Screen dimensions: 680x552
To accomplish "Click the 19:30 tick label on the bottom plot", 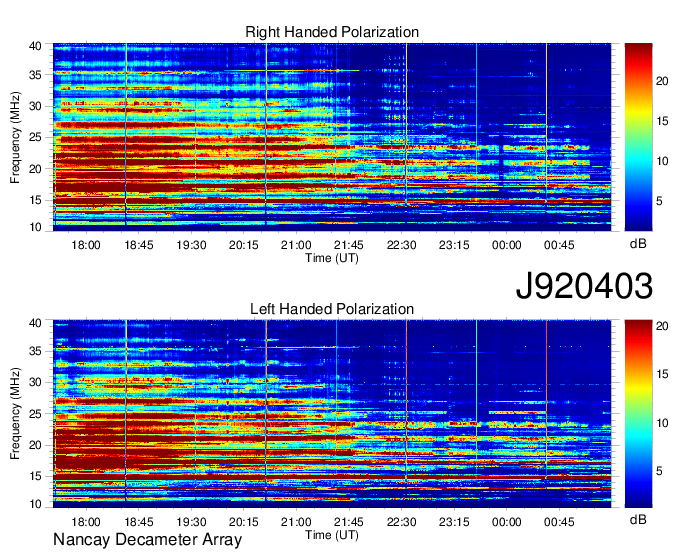I will click(191, 522).
